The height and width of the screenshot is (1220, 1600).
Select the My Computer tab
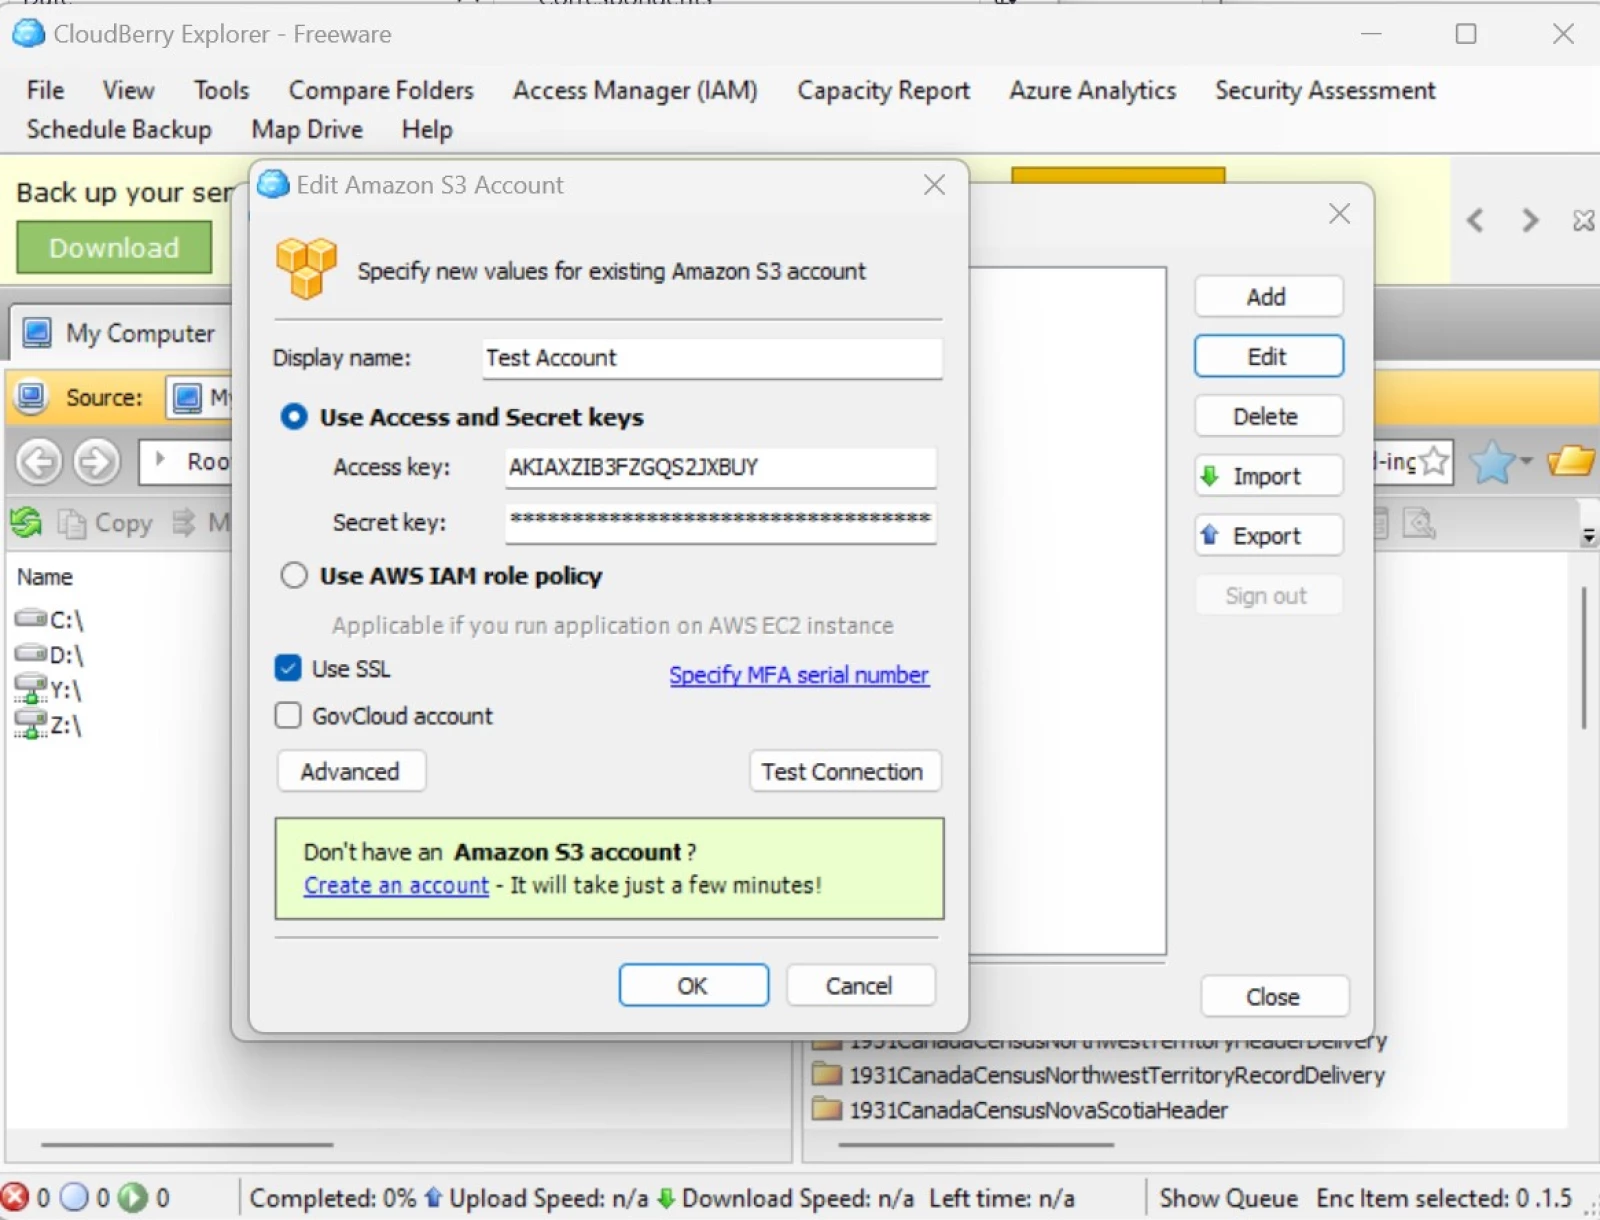120,333
